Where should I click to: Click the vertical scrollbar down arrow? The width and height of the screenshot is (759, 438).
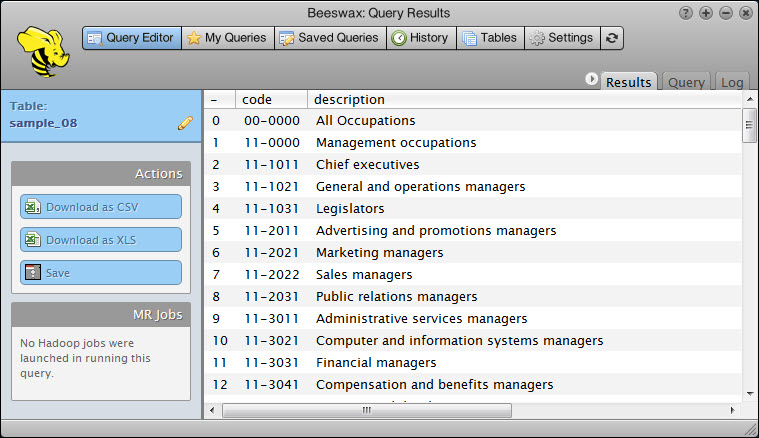click(748, 393)
